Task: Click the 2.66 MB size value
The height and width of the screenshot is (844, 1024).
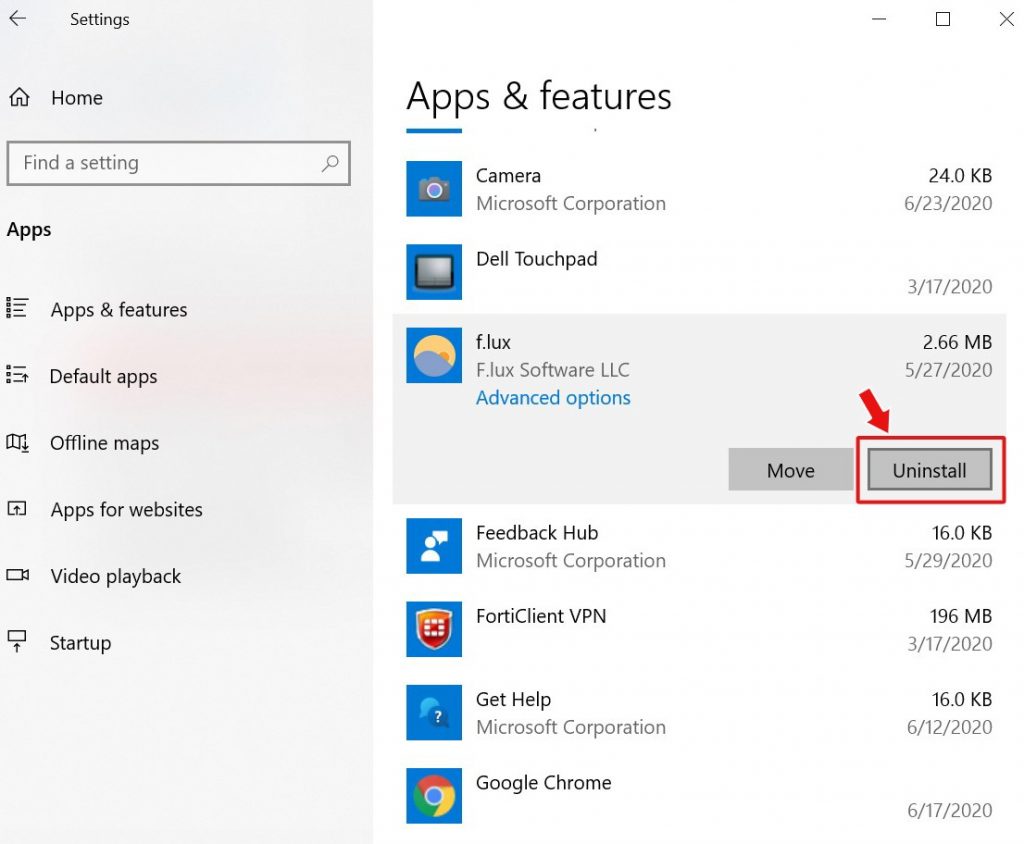Action: coord(957,342)
